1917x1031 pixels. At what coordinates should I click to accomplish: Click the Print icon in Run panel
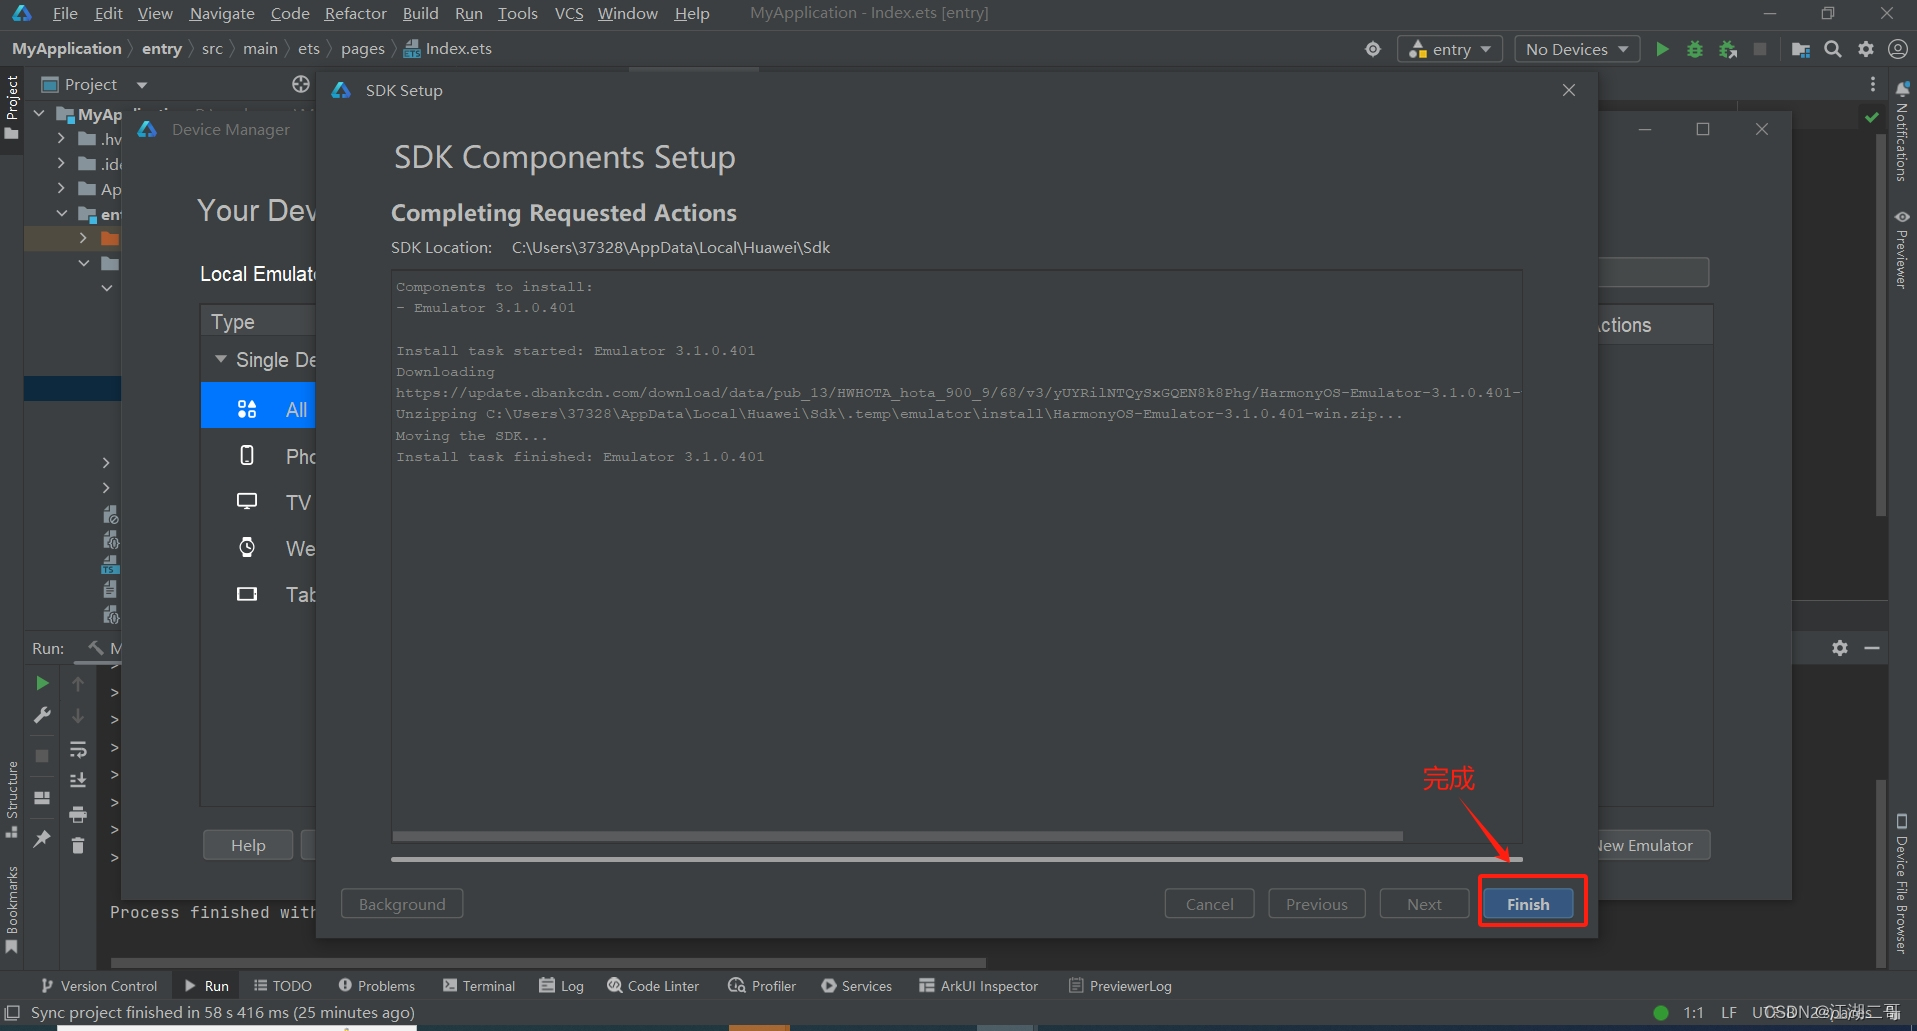[78, 814]
